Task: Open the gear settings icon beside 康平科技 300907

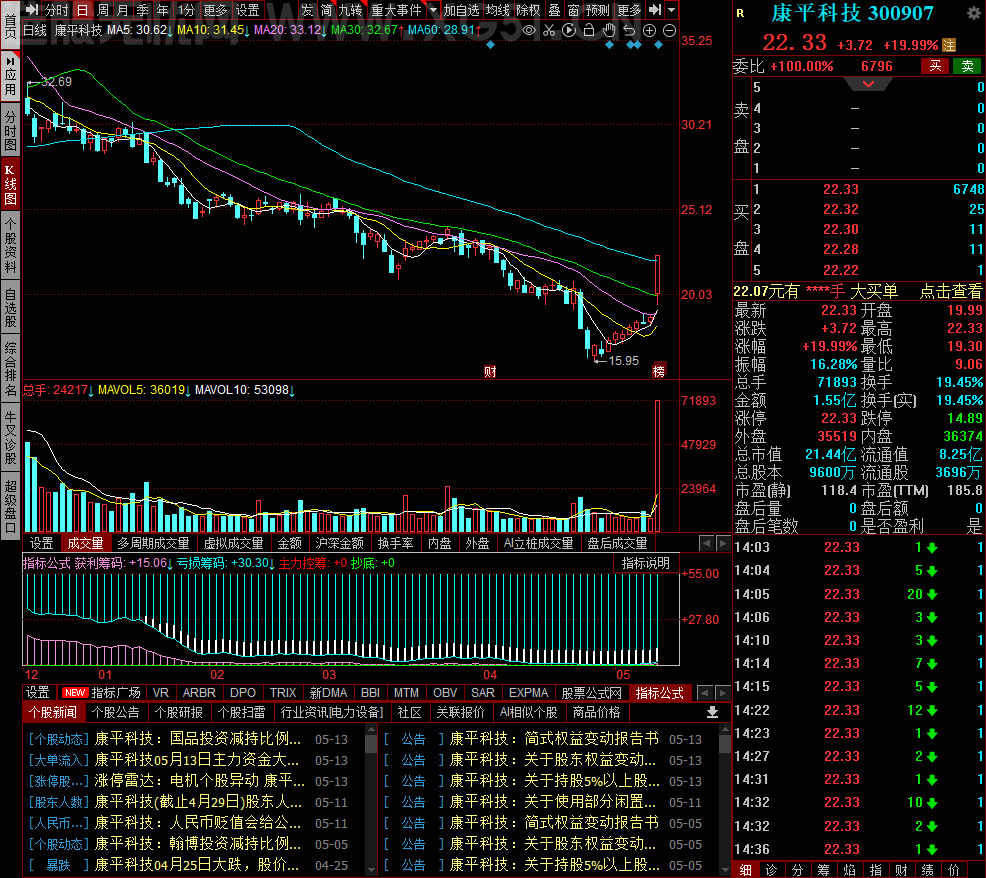Action: [973, 13]
